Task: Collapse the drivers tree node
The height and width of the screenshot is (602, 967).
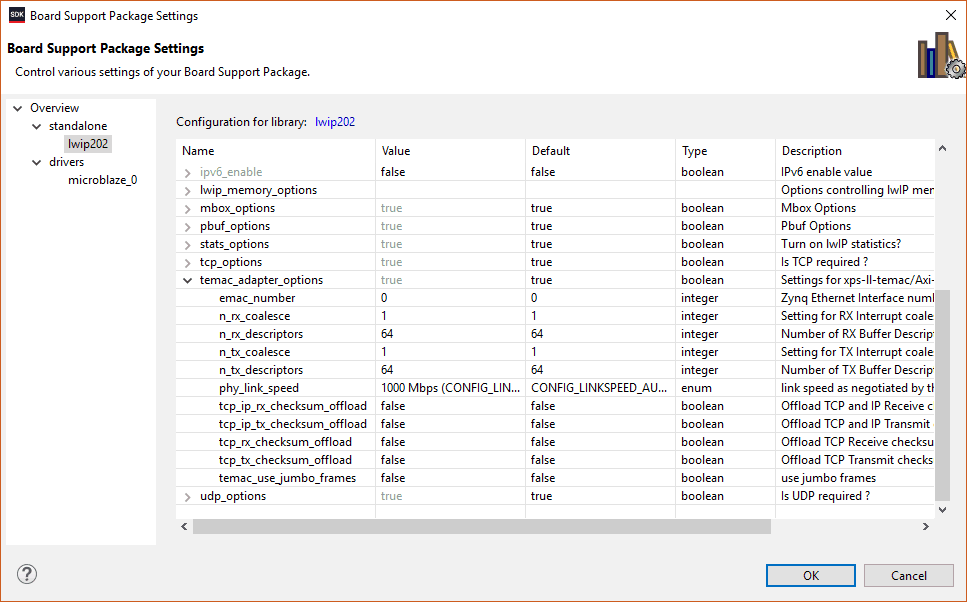Action: (x=36, y=162)
